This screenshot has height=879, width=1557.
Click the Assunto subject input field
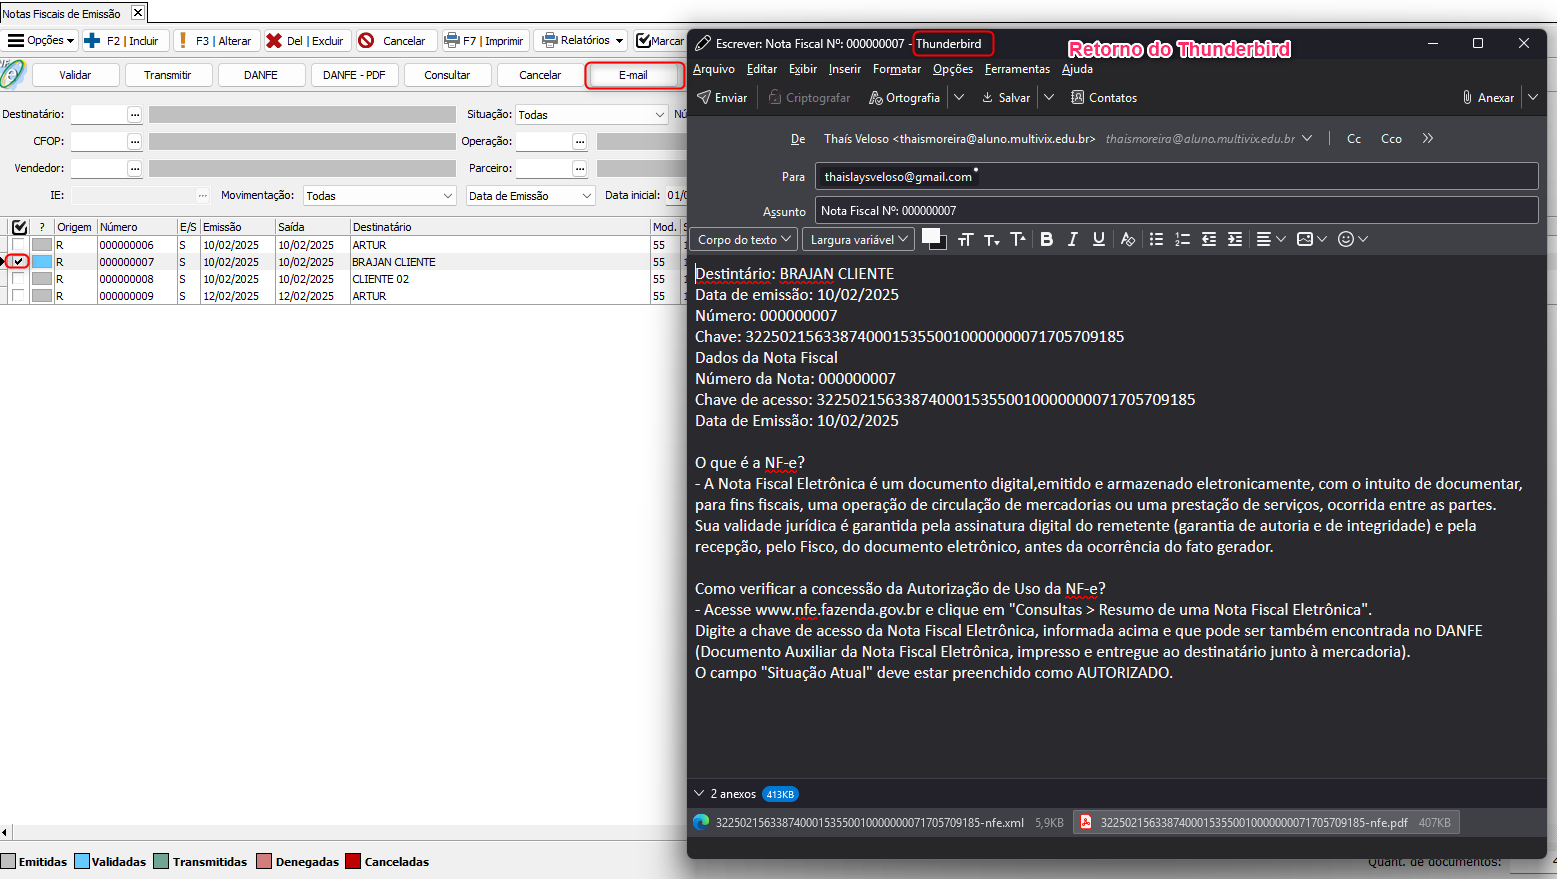(1175, 210)
